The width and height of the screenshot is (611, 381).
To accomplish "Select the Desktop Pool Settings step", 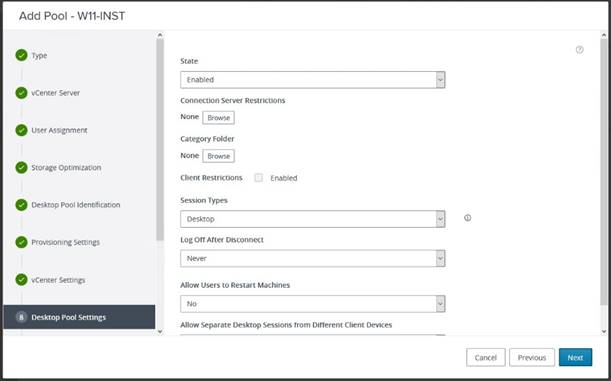I will coord(79,317).
